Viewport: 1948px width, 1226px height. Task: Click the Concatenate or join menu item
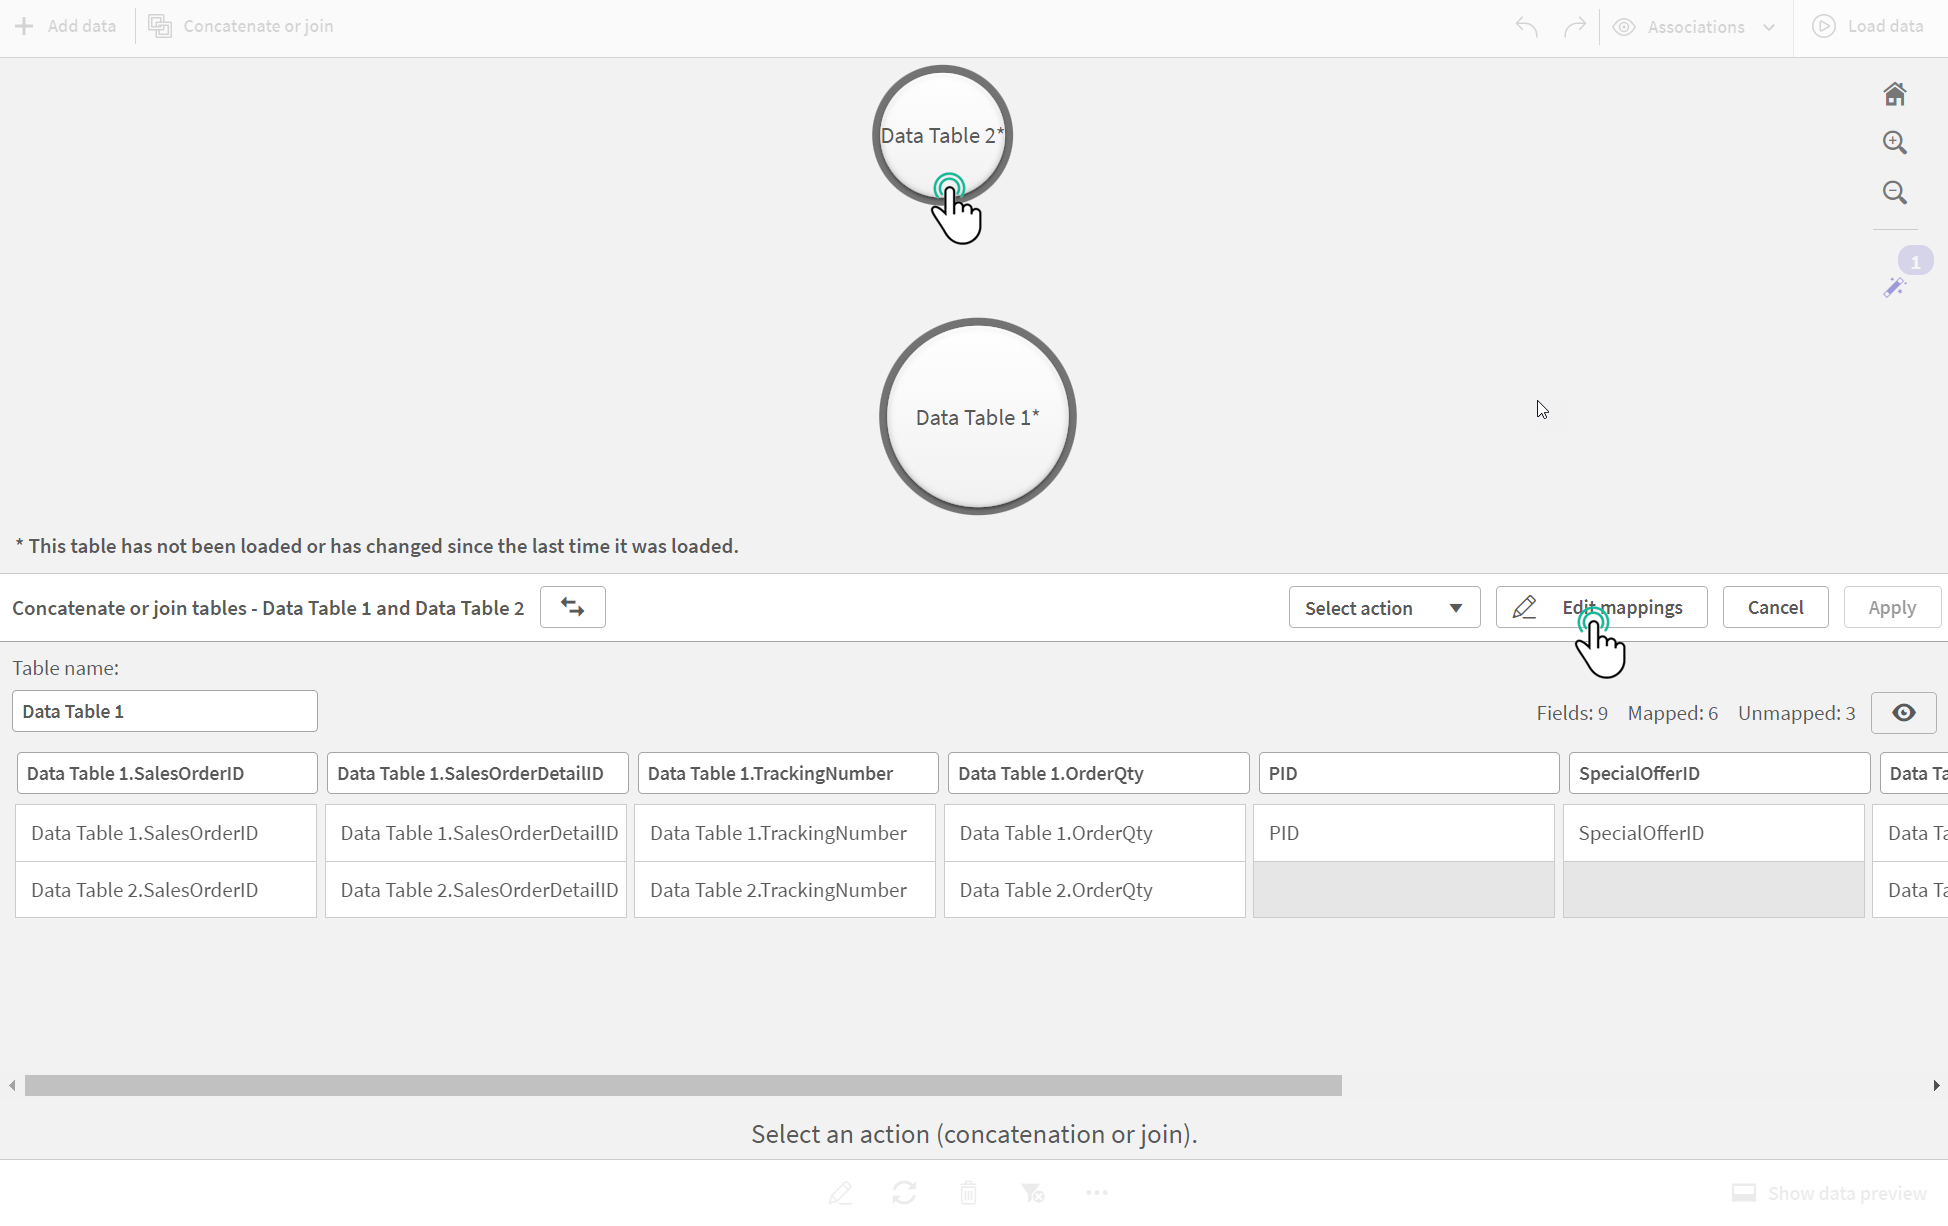pyautogui.click(x=240, y=25)
